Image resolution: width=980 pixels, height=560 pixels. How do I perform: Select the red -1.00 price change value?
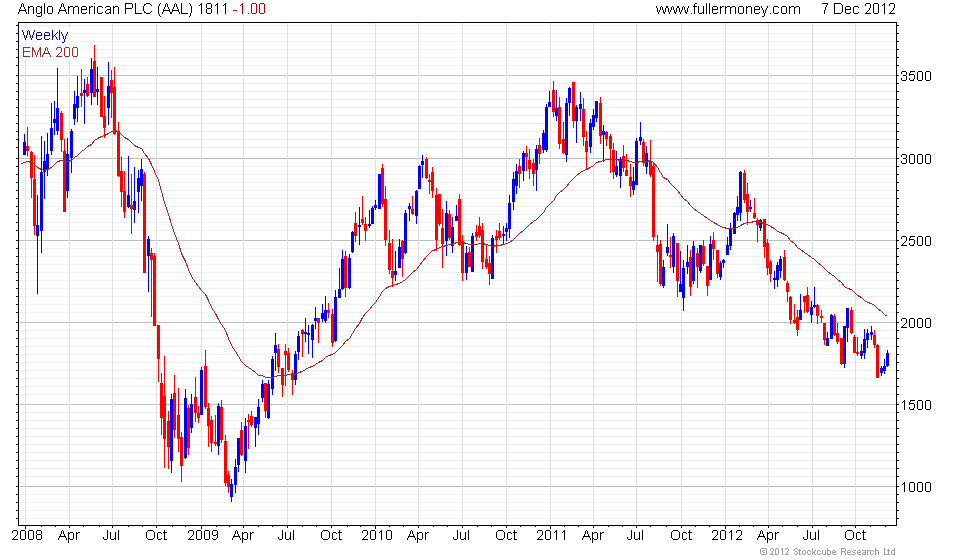[249, 9]
